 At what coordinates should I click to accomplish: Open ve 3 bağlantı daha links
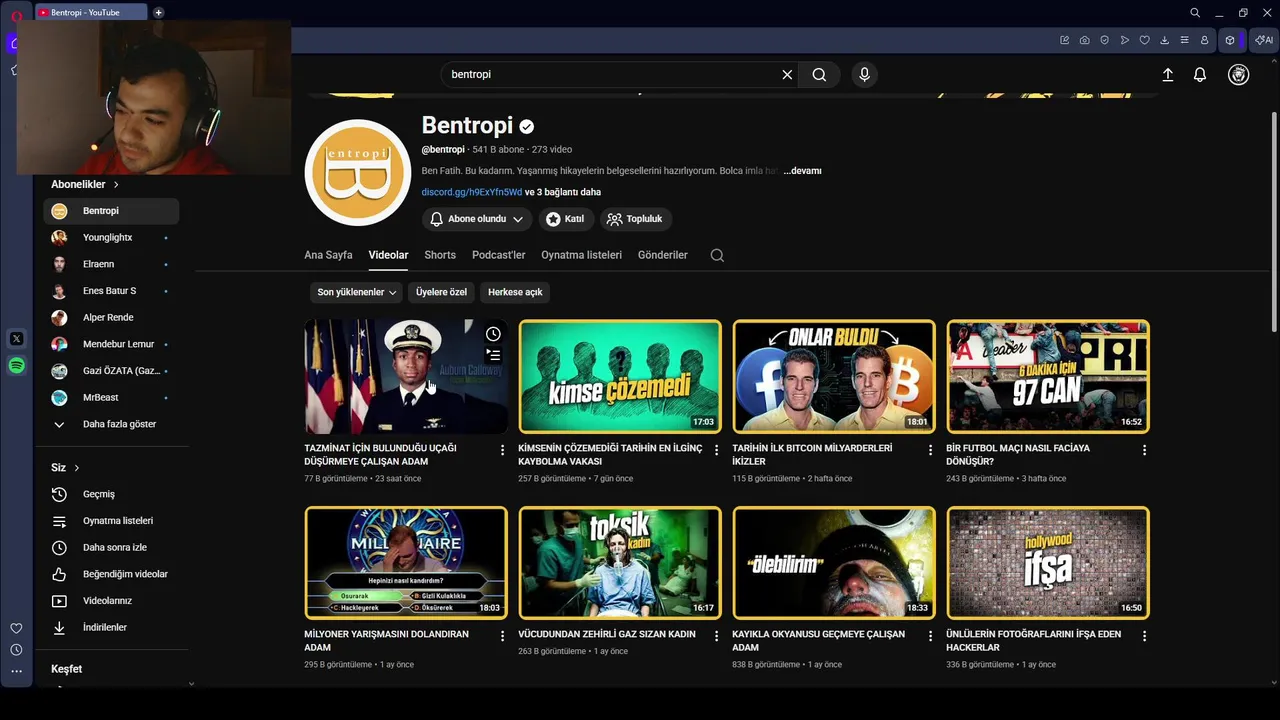(563, 192)
